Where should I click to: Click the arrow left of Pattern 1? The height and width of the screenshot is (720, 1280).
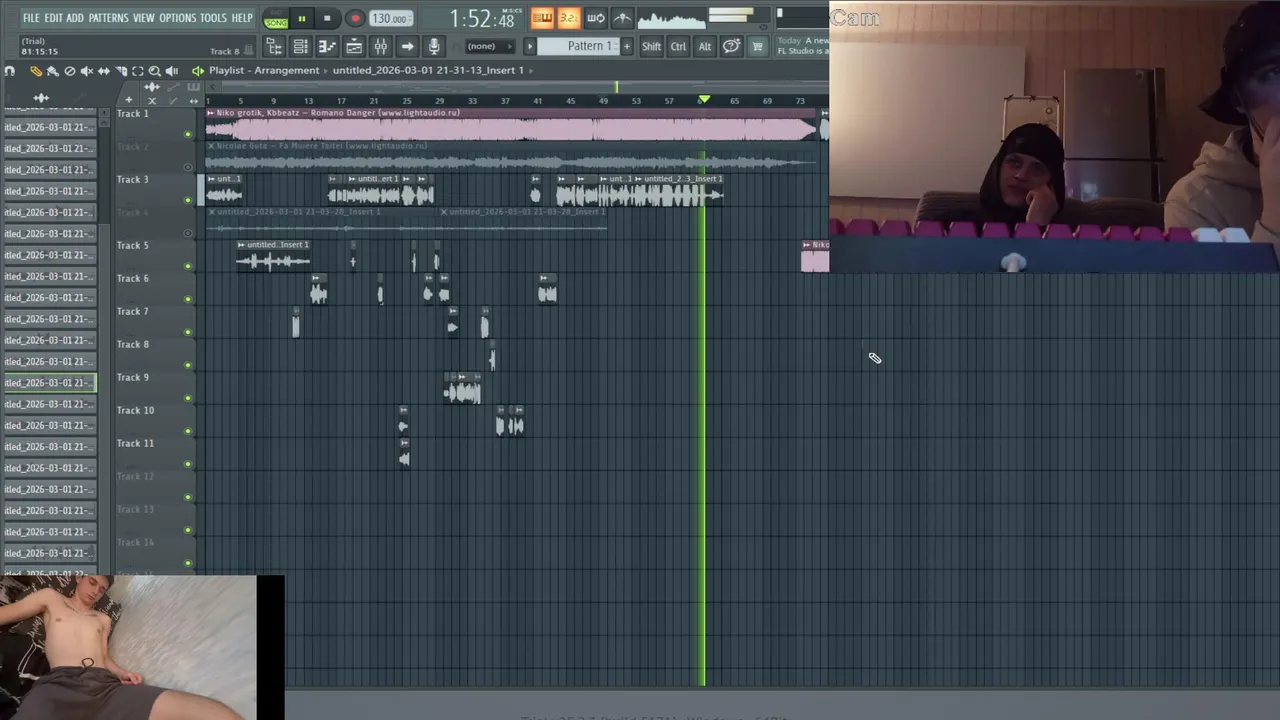[530, 46]
